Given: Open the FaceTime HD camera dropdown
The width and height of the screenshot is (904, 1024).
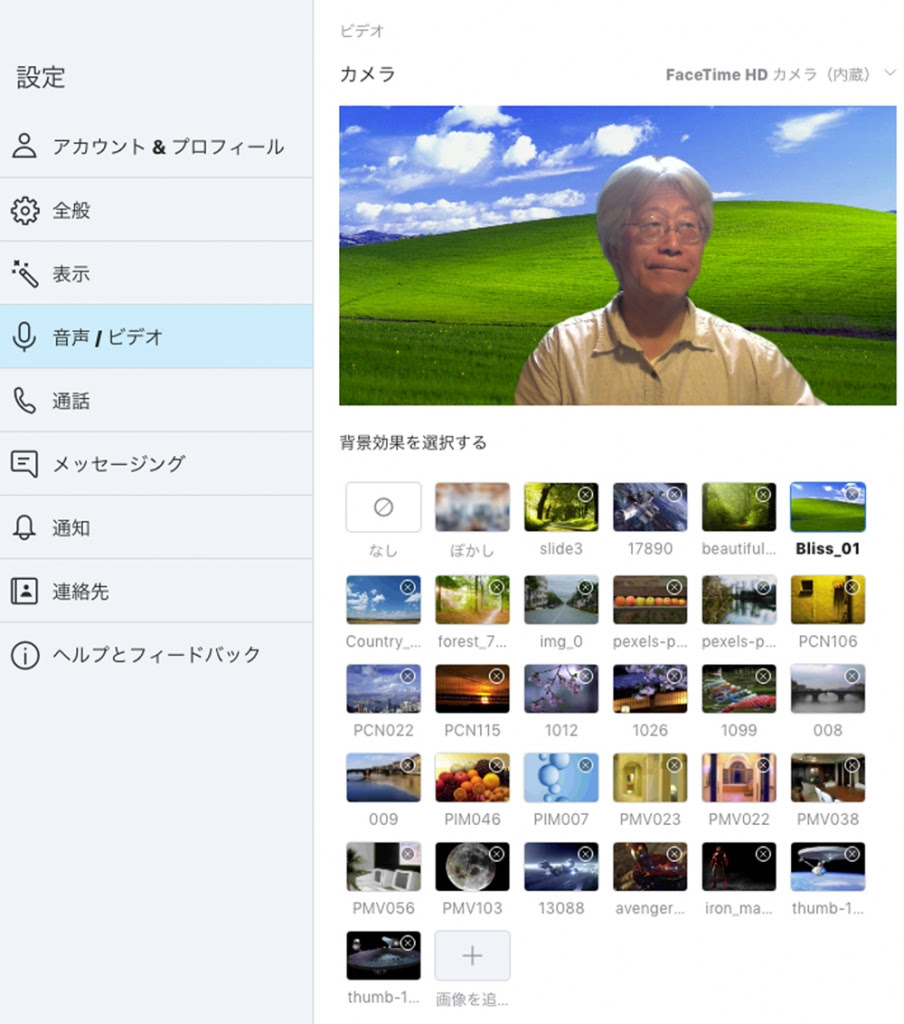Looking at the screenshot, I should point(781,74).
